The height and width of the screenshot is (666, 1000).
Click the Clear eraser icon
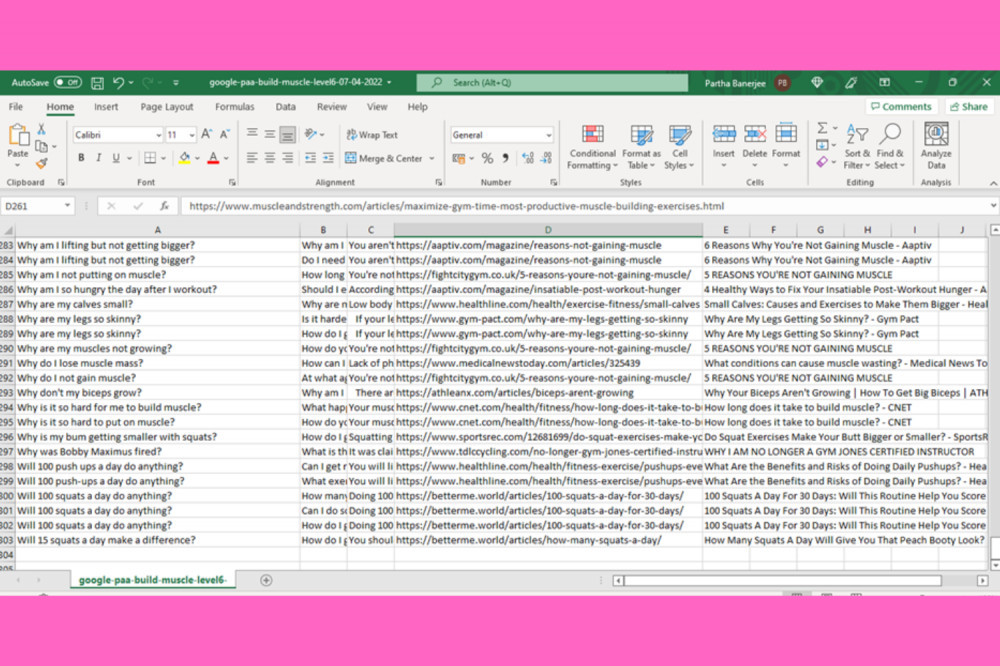[x=822, y=162]
